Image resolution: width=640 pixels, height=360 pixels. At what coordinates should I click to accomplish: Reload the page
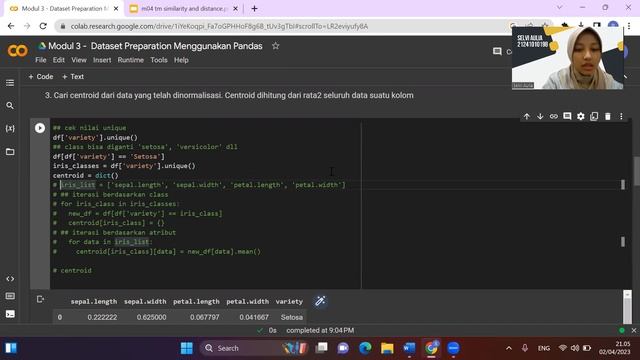tap(43, 26)
